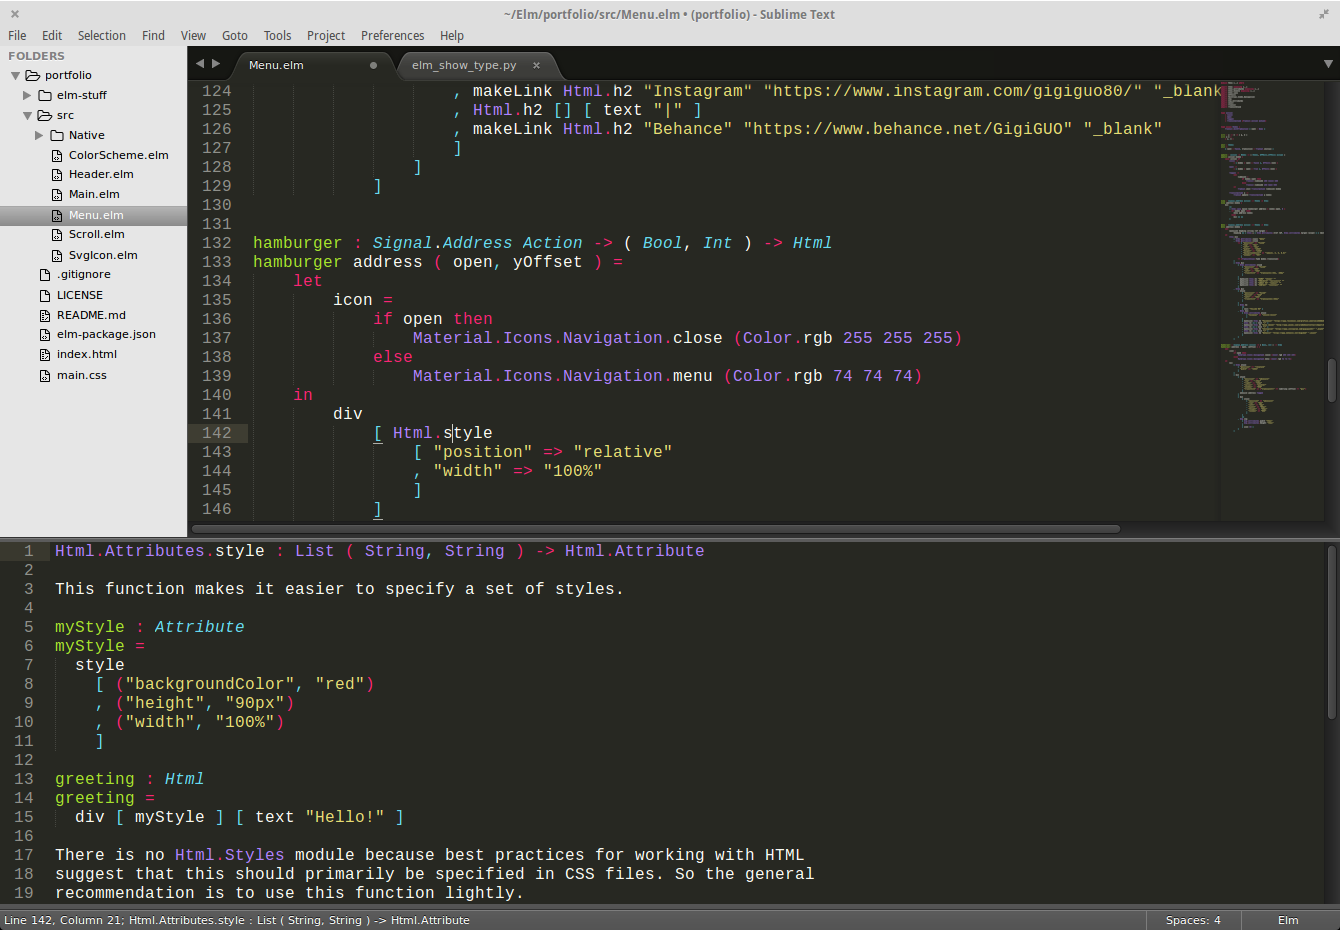Select Menu.elm in the sidebar
The width and height of the screenshot is (1340, 930).
click(x=96, y=215)
